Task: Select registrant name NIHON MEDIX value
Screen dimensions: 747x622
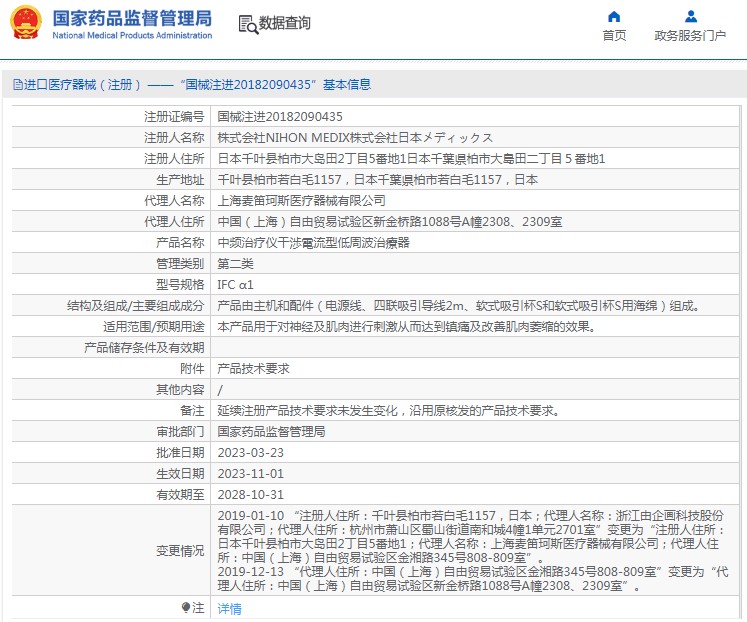Action: tap(355, 138)
